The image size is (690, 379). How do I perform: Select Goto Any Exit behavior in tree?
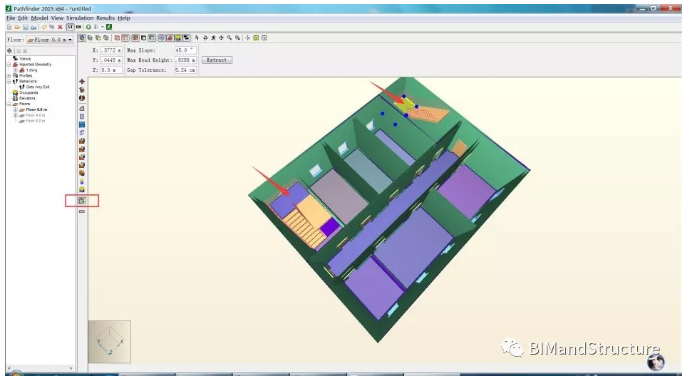tap(37, 87)
